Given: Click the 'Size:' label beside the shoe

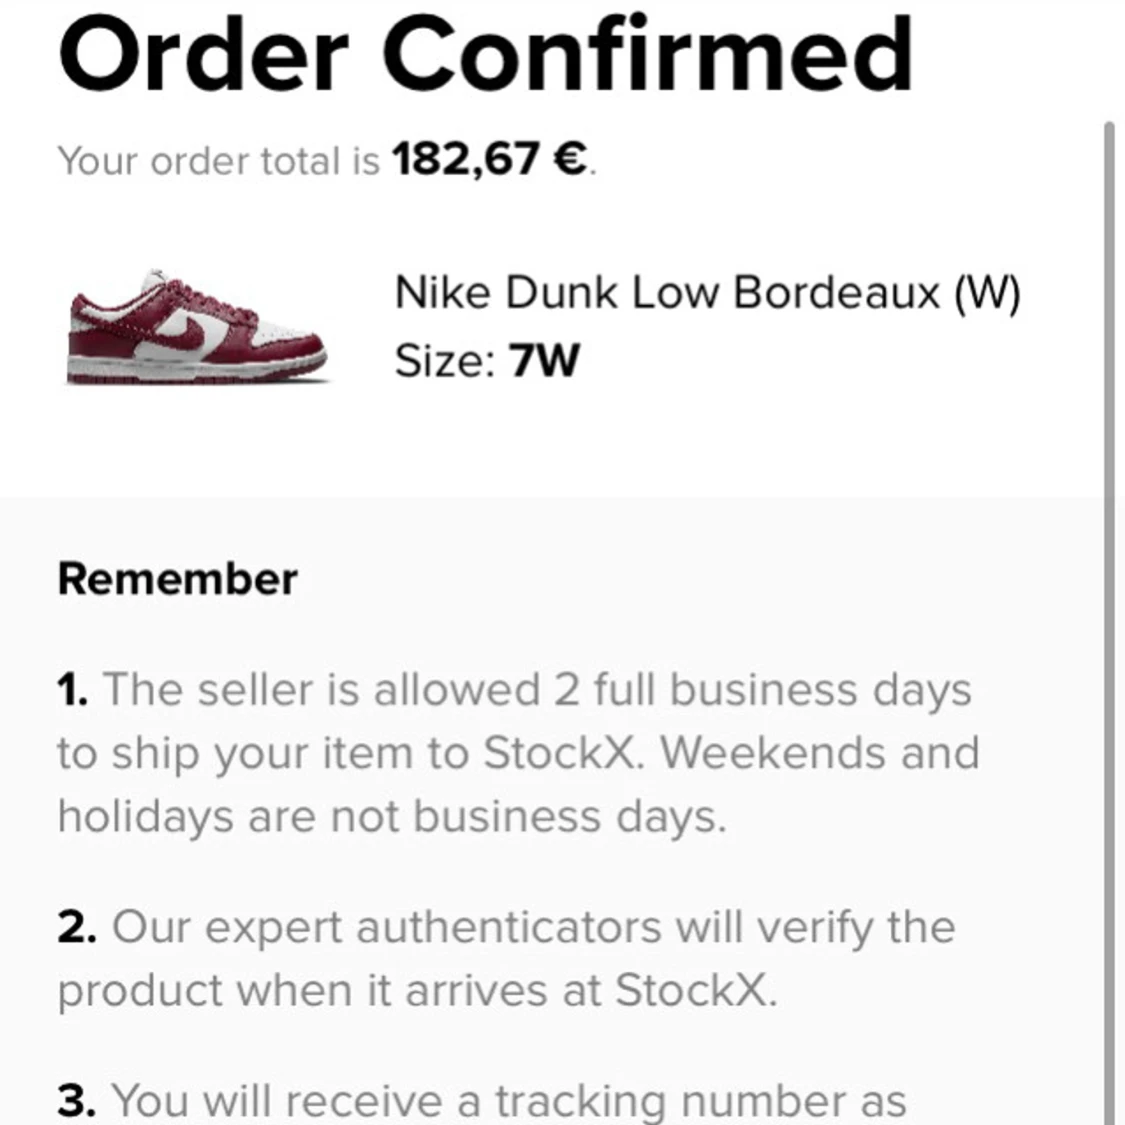Looking at the screenshot, I should [445, 360].
